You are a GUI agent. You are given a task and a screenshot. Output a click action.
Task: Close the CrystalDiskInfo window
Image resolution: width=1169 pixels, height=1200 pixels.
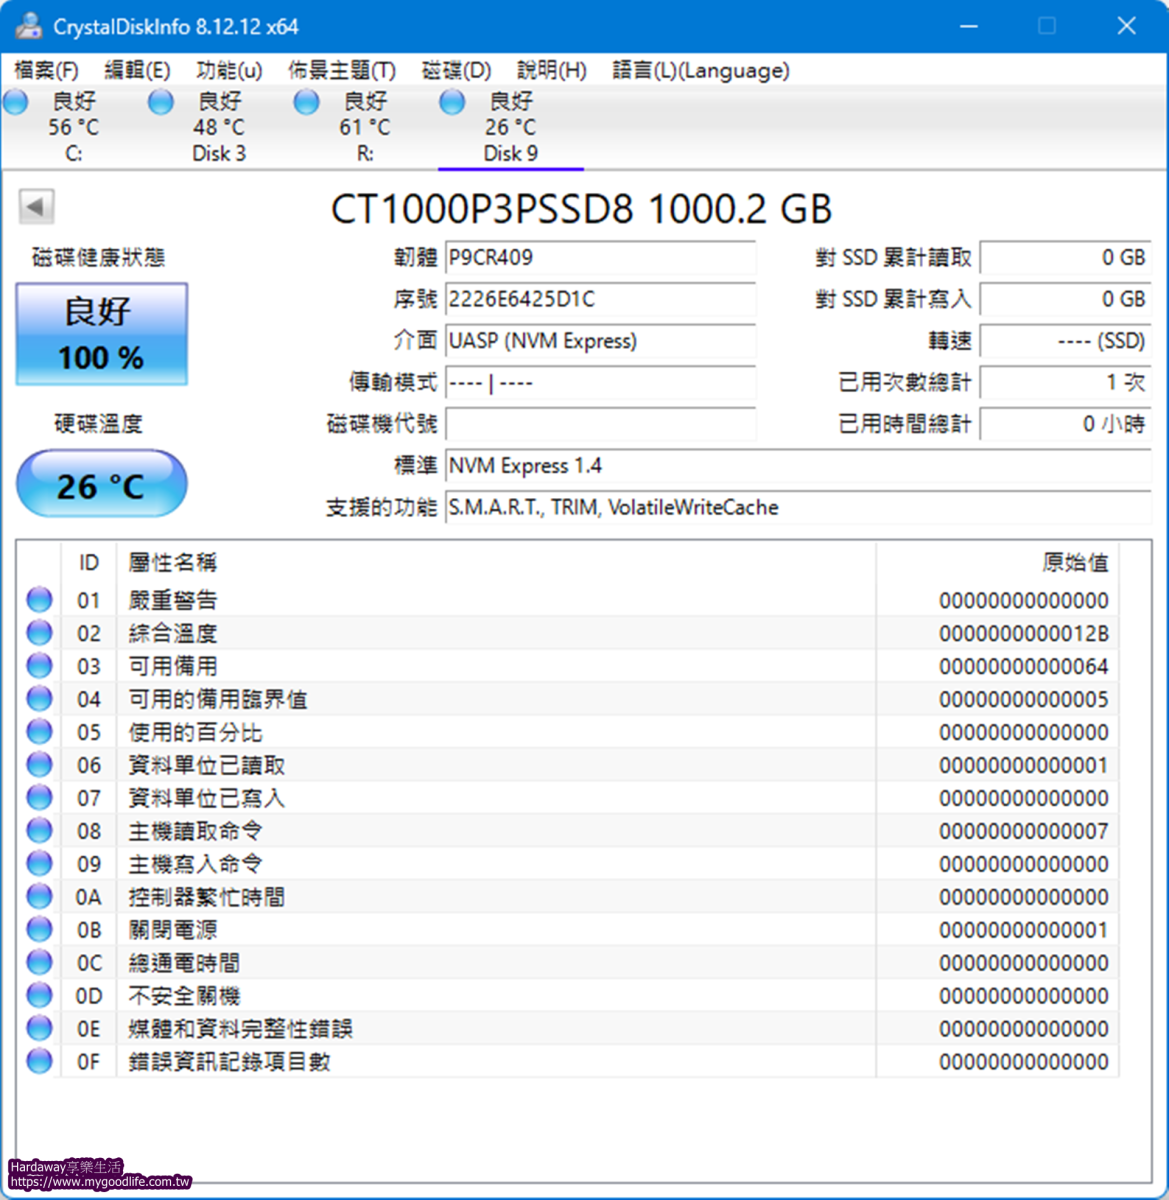click(1127, 26)
